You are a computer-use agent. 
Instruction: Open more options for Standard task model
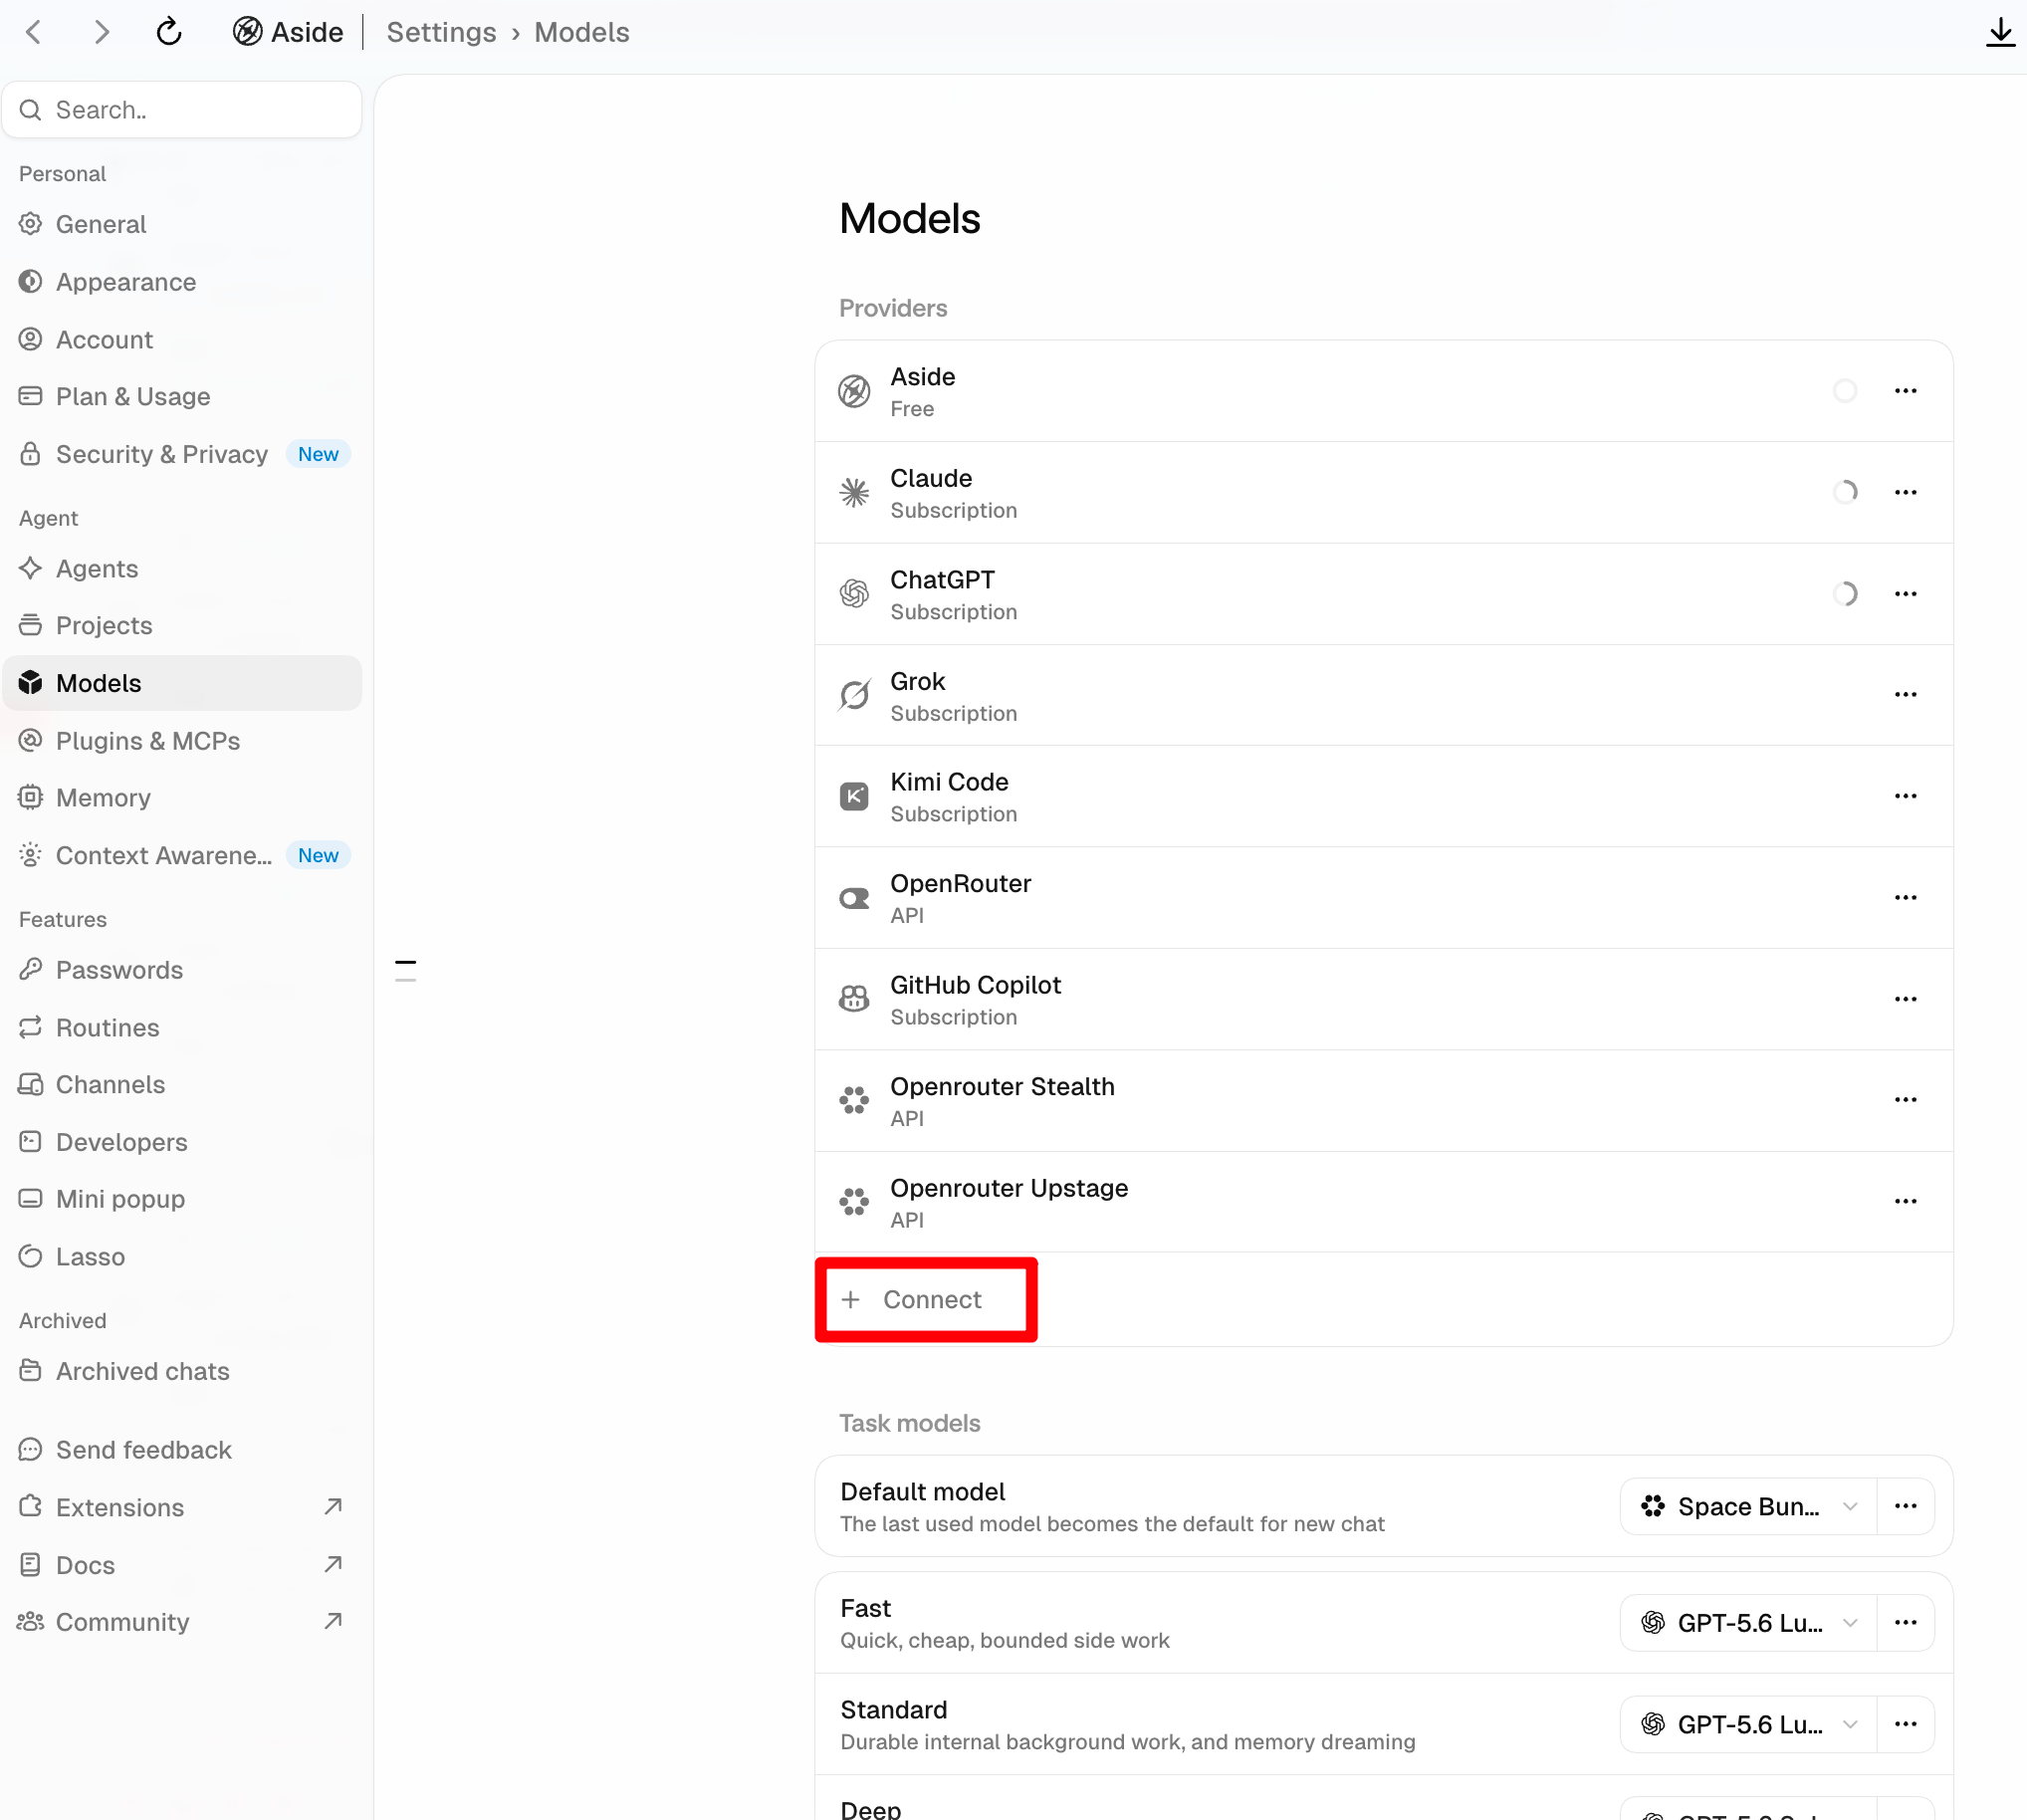pyautogui.click(x=1905, y=1725)
